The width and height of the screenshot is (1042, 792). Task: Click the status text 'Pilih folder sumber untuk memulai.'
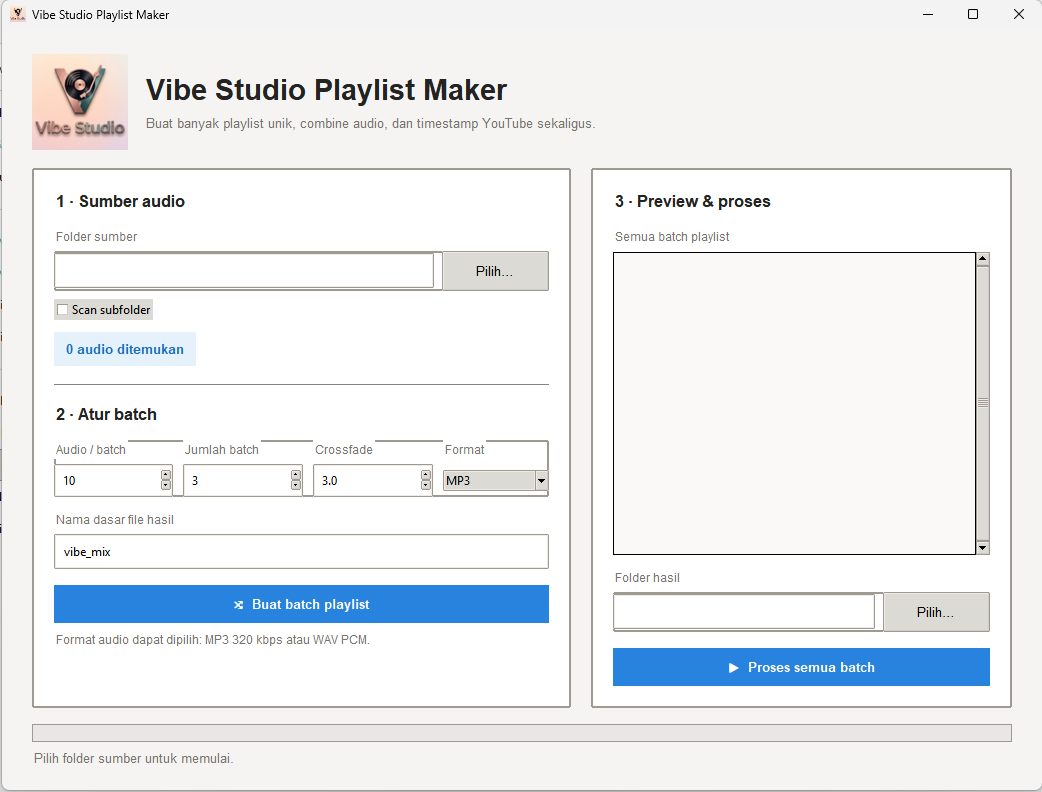coord(134,758)
